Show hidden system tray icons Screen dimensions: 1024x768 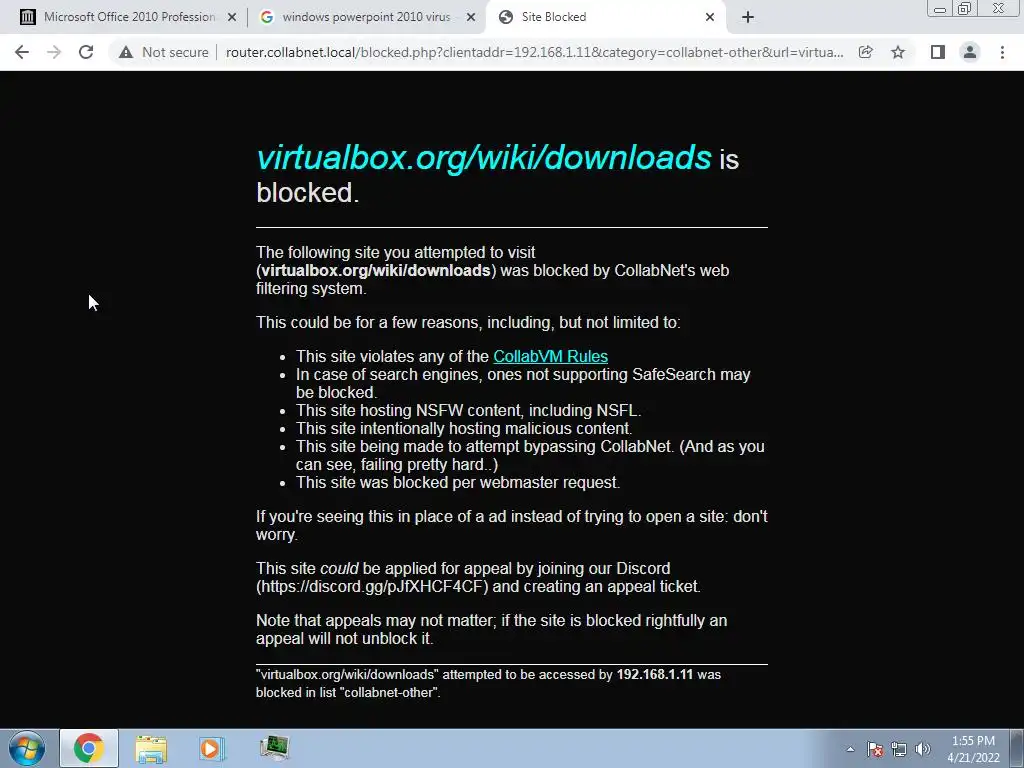(850, 750)
